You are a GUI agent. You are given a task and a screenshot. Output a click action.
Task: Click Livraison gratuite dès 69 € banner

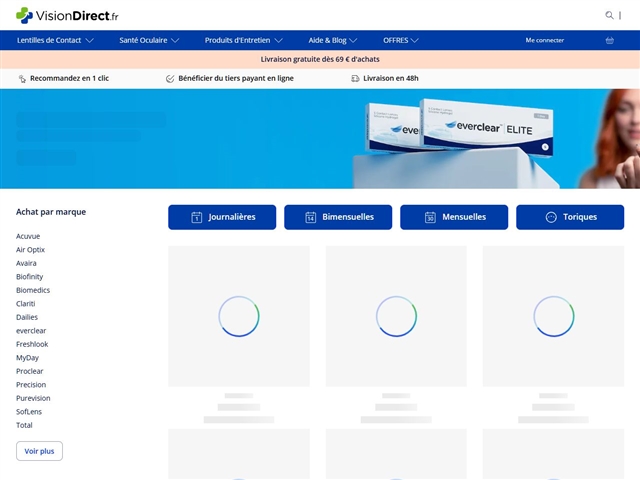[x=320, y=59]
